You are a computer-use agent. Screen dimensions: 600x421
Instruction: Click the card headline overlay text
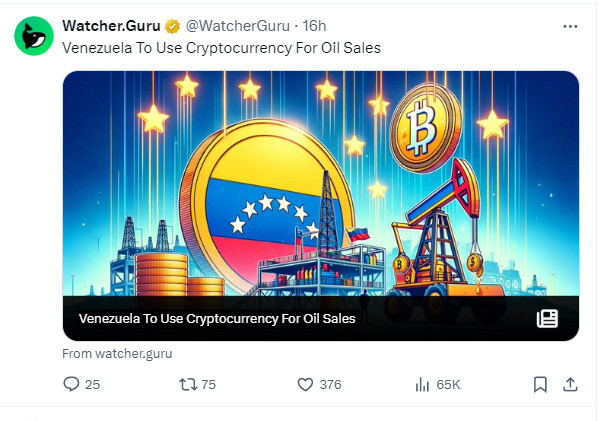tap(216, 319)
